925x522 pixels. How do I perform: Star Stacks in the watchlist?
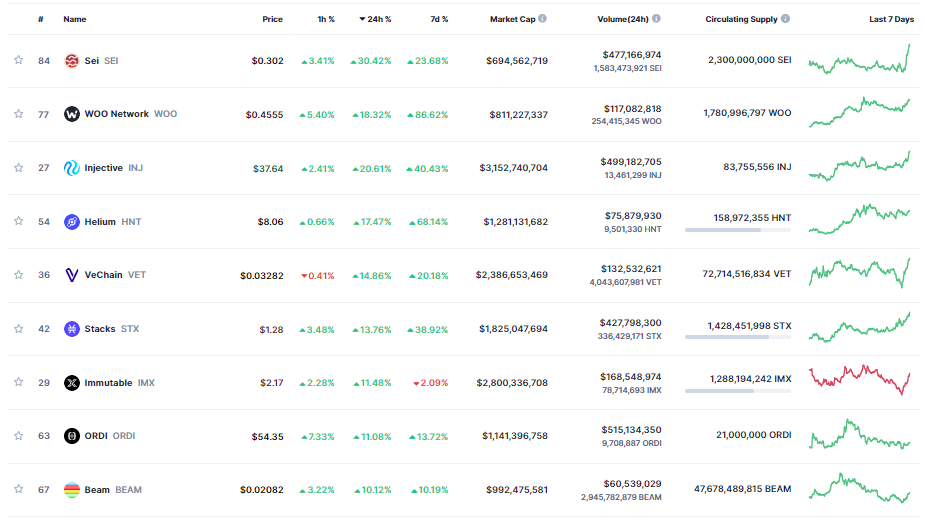point(18,329)
